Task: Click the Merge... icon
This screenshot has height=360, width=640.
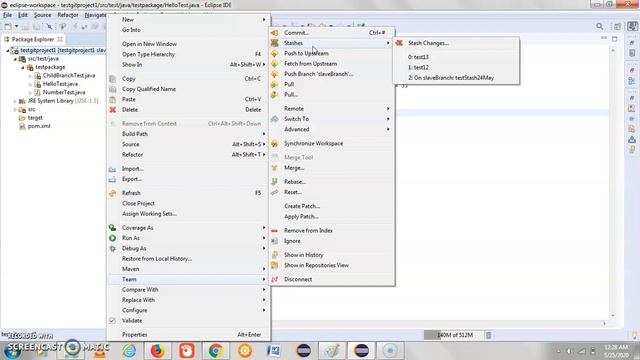Action: pyautogui.click(x=275, y=168)
